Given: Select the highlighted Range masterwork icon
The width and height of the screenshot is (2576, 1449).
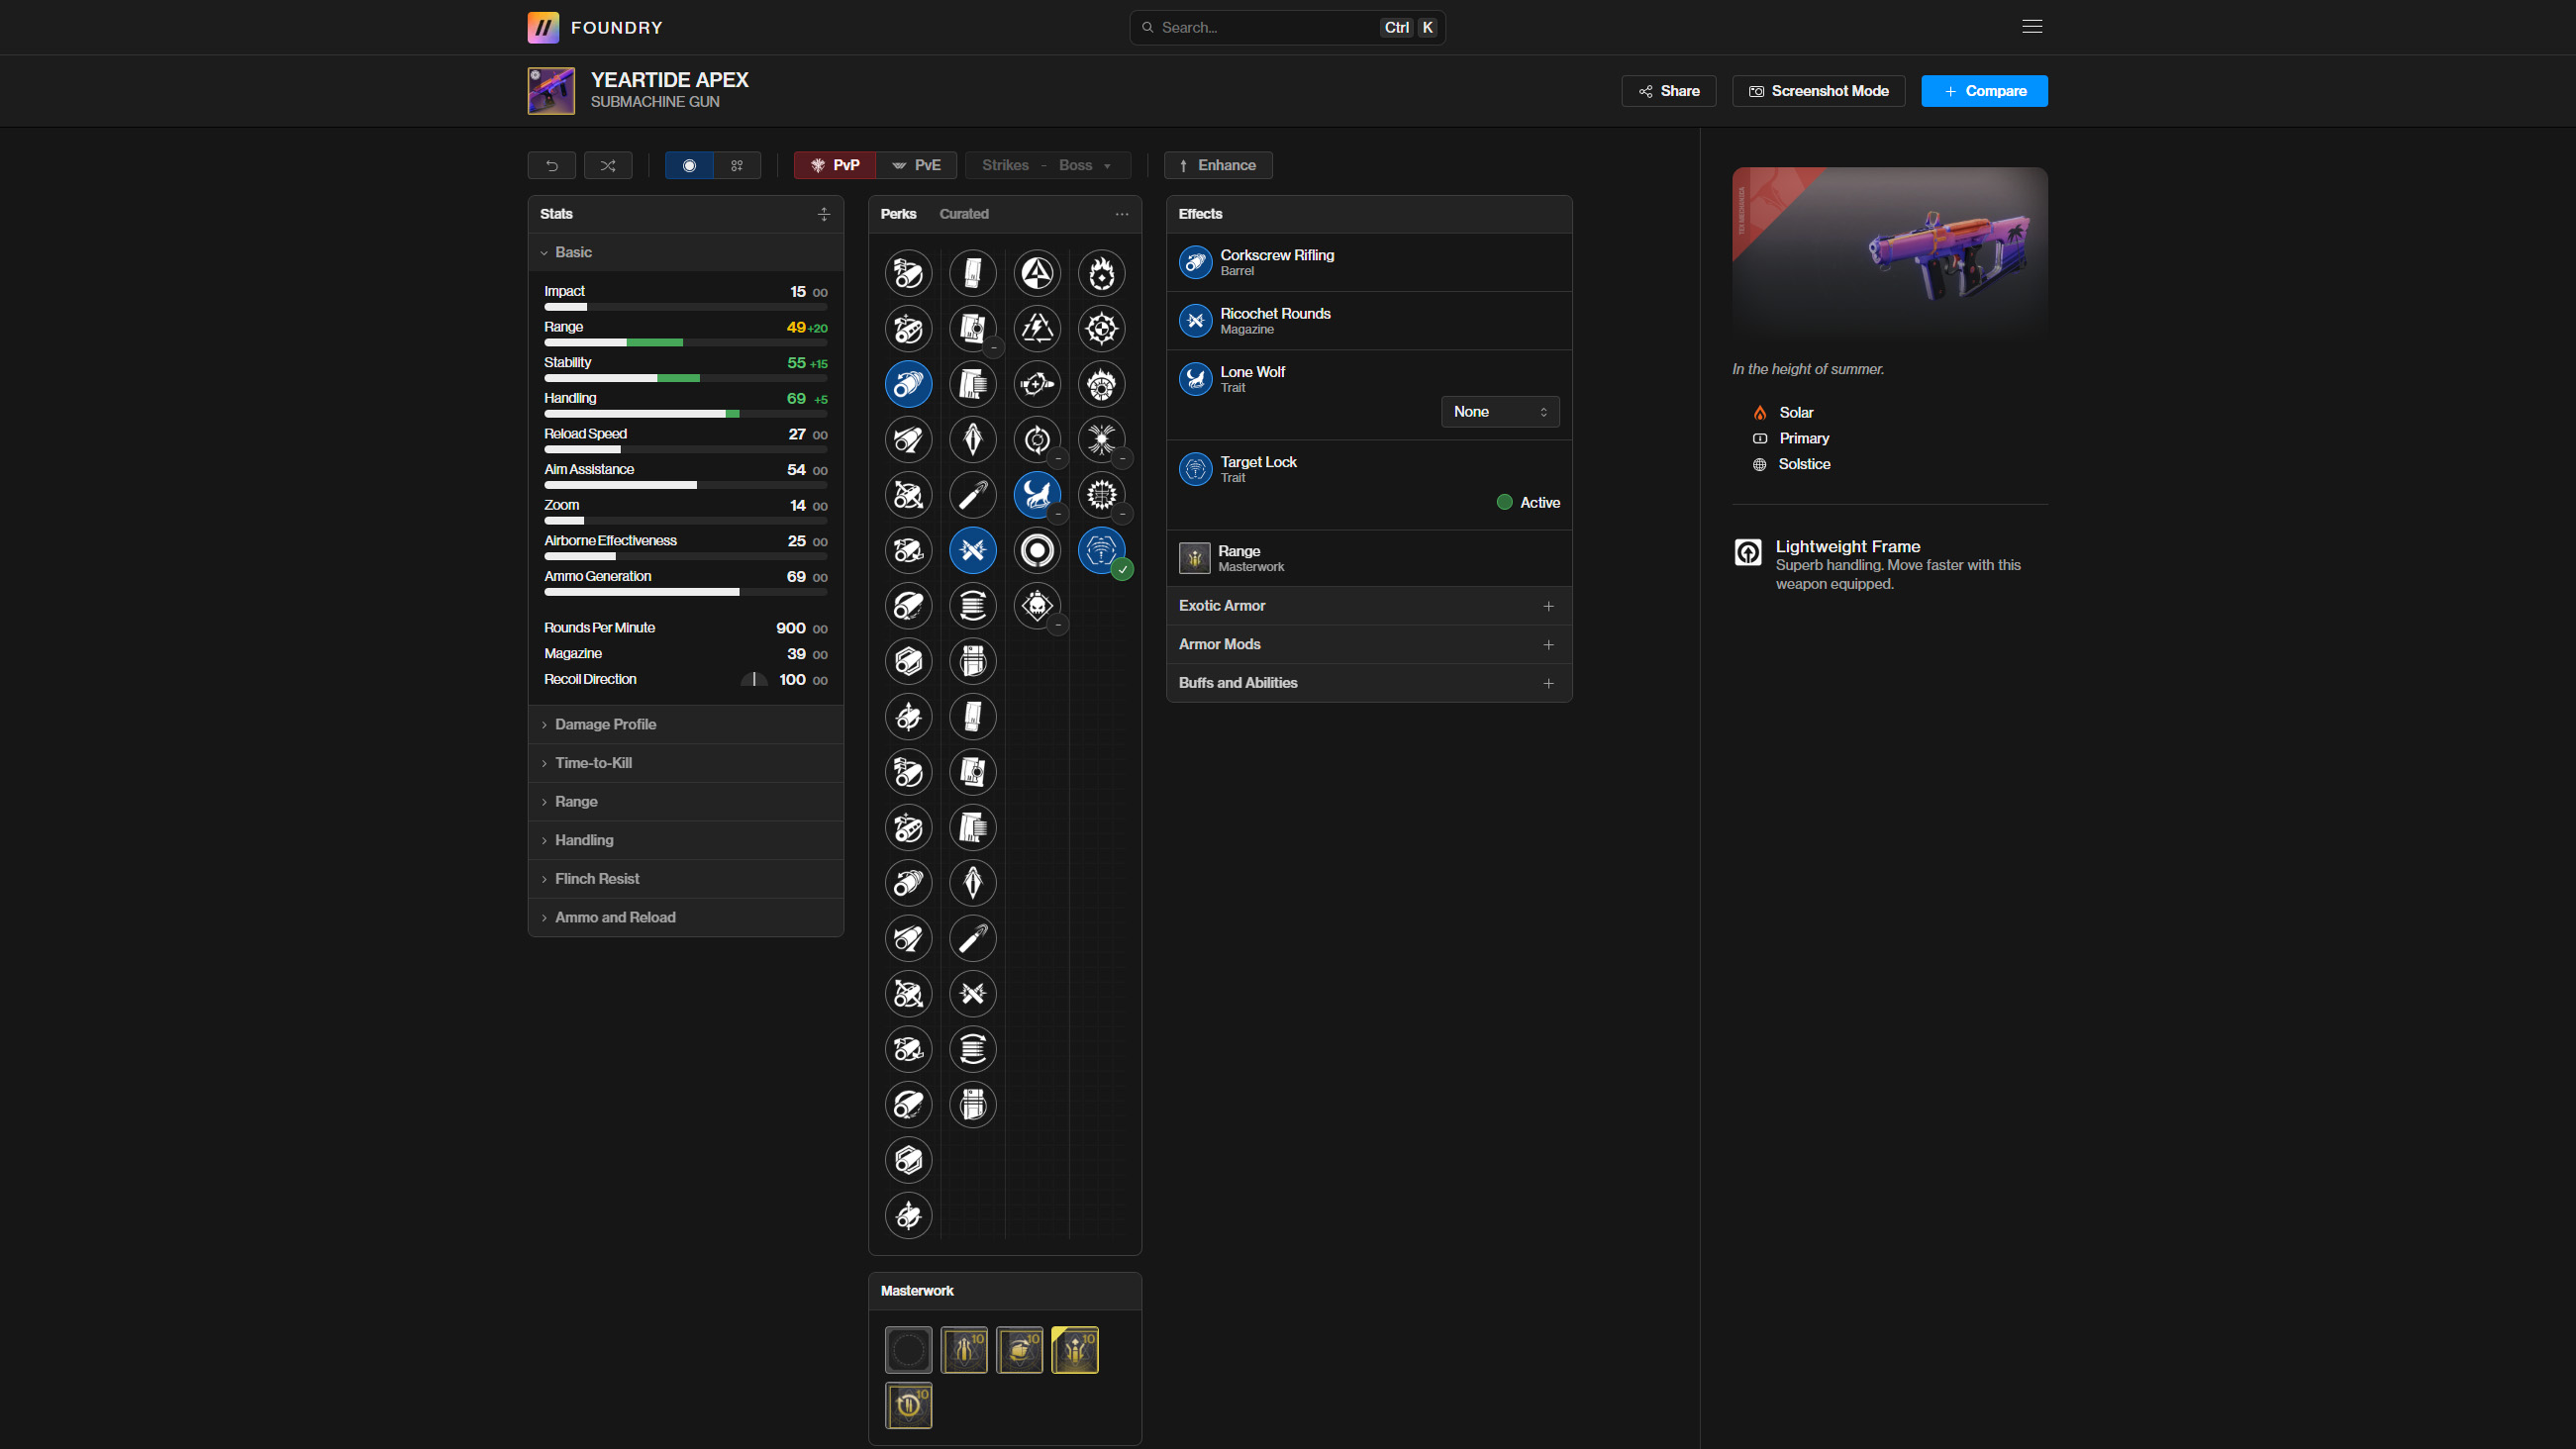Looking at the screenshot, I should (x=1075, y=1350).
